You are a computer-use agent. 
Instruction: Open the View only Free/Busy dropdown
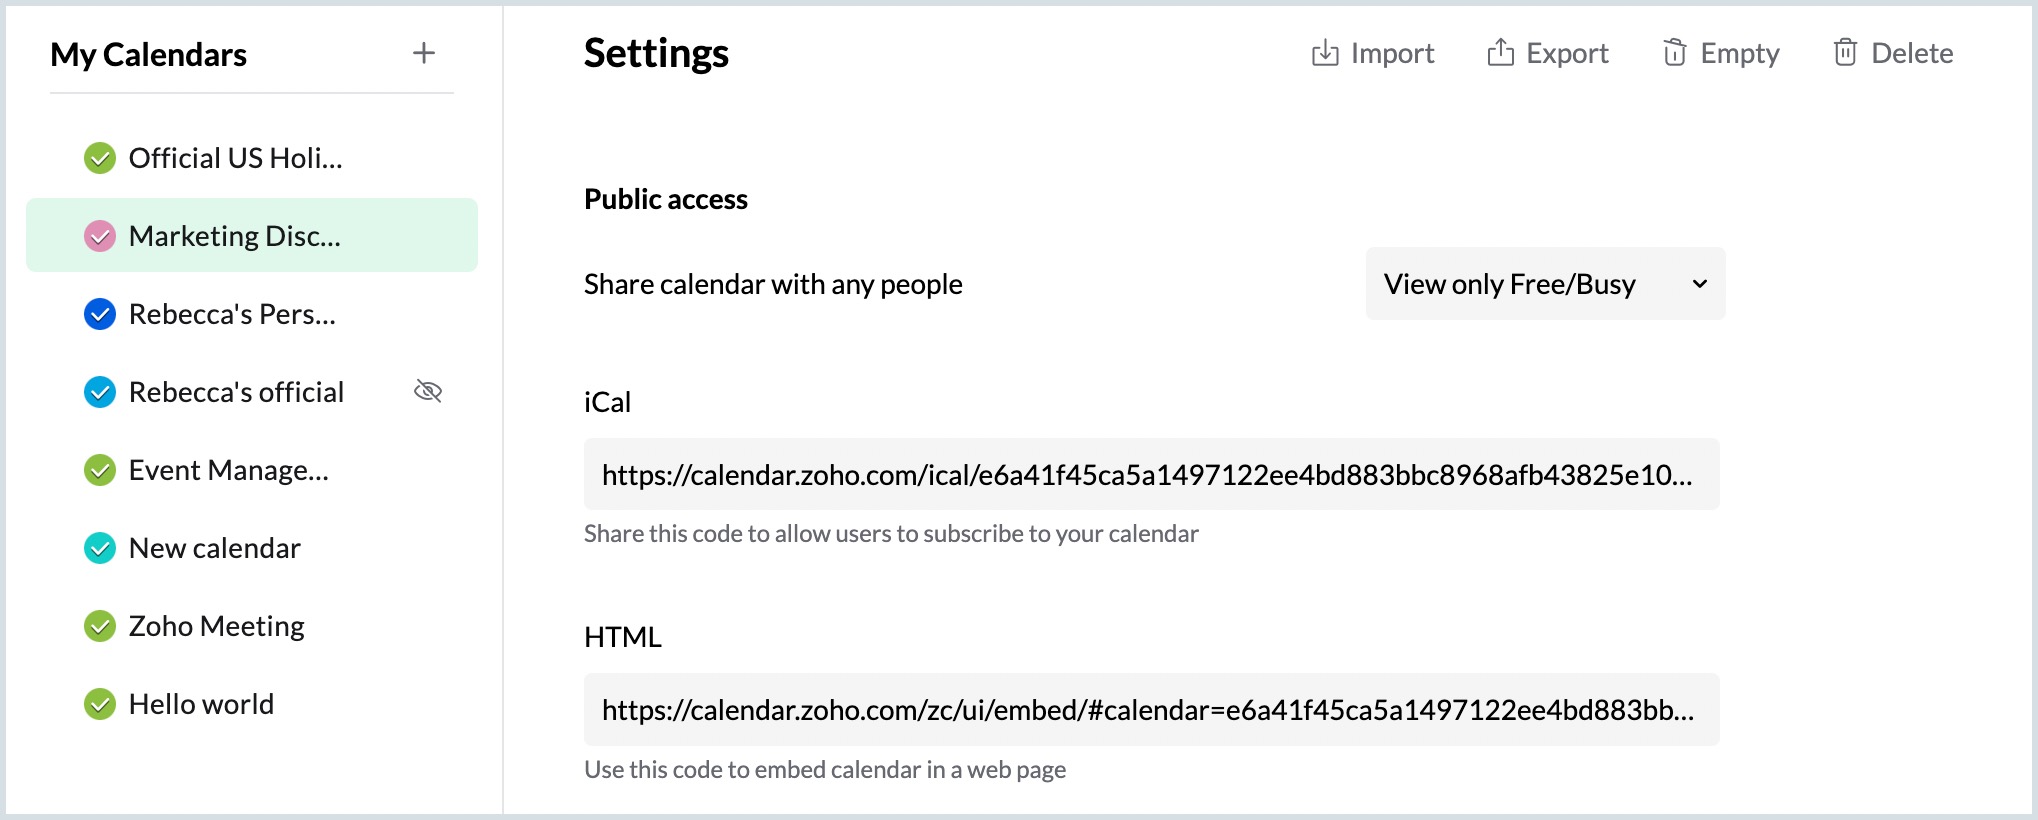[x=1510, y=284]
